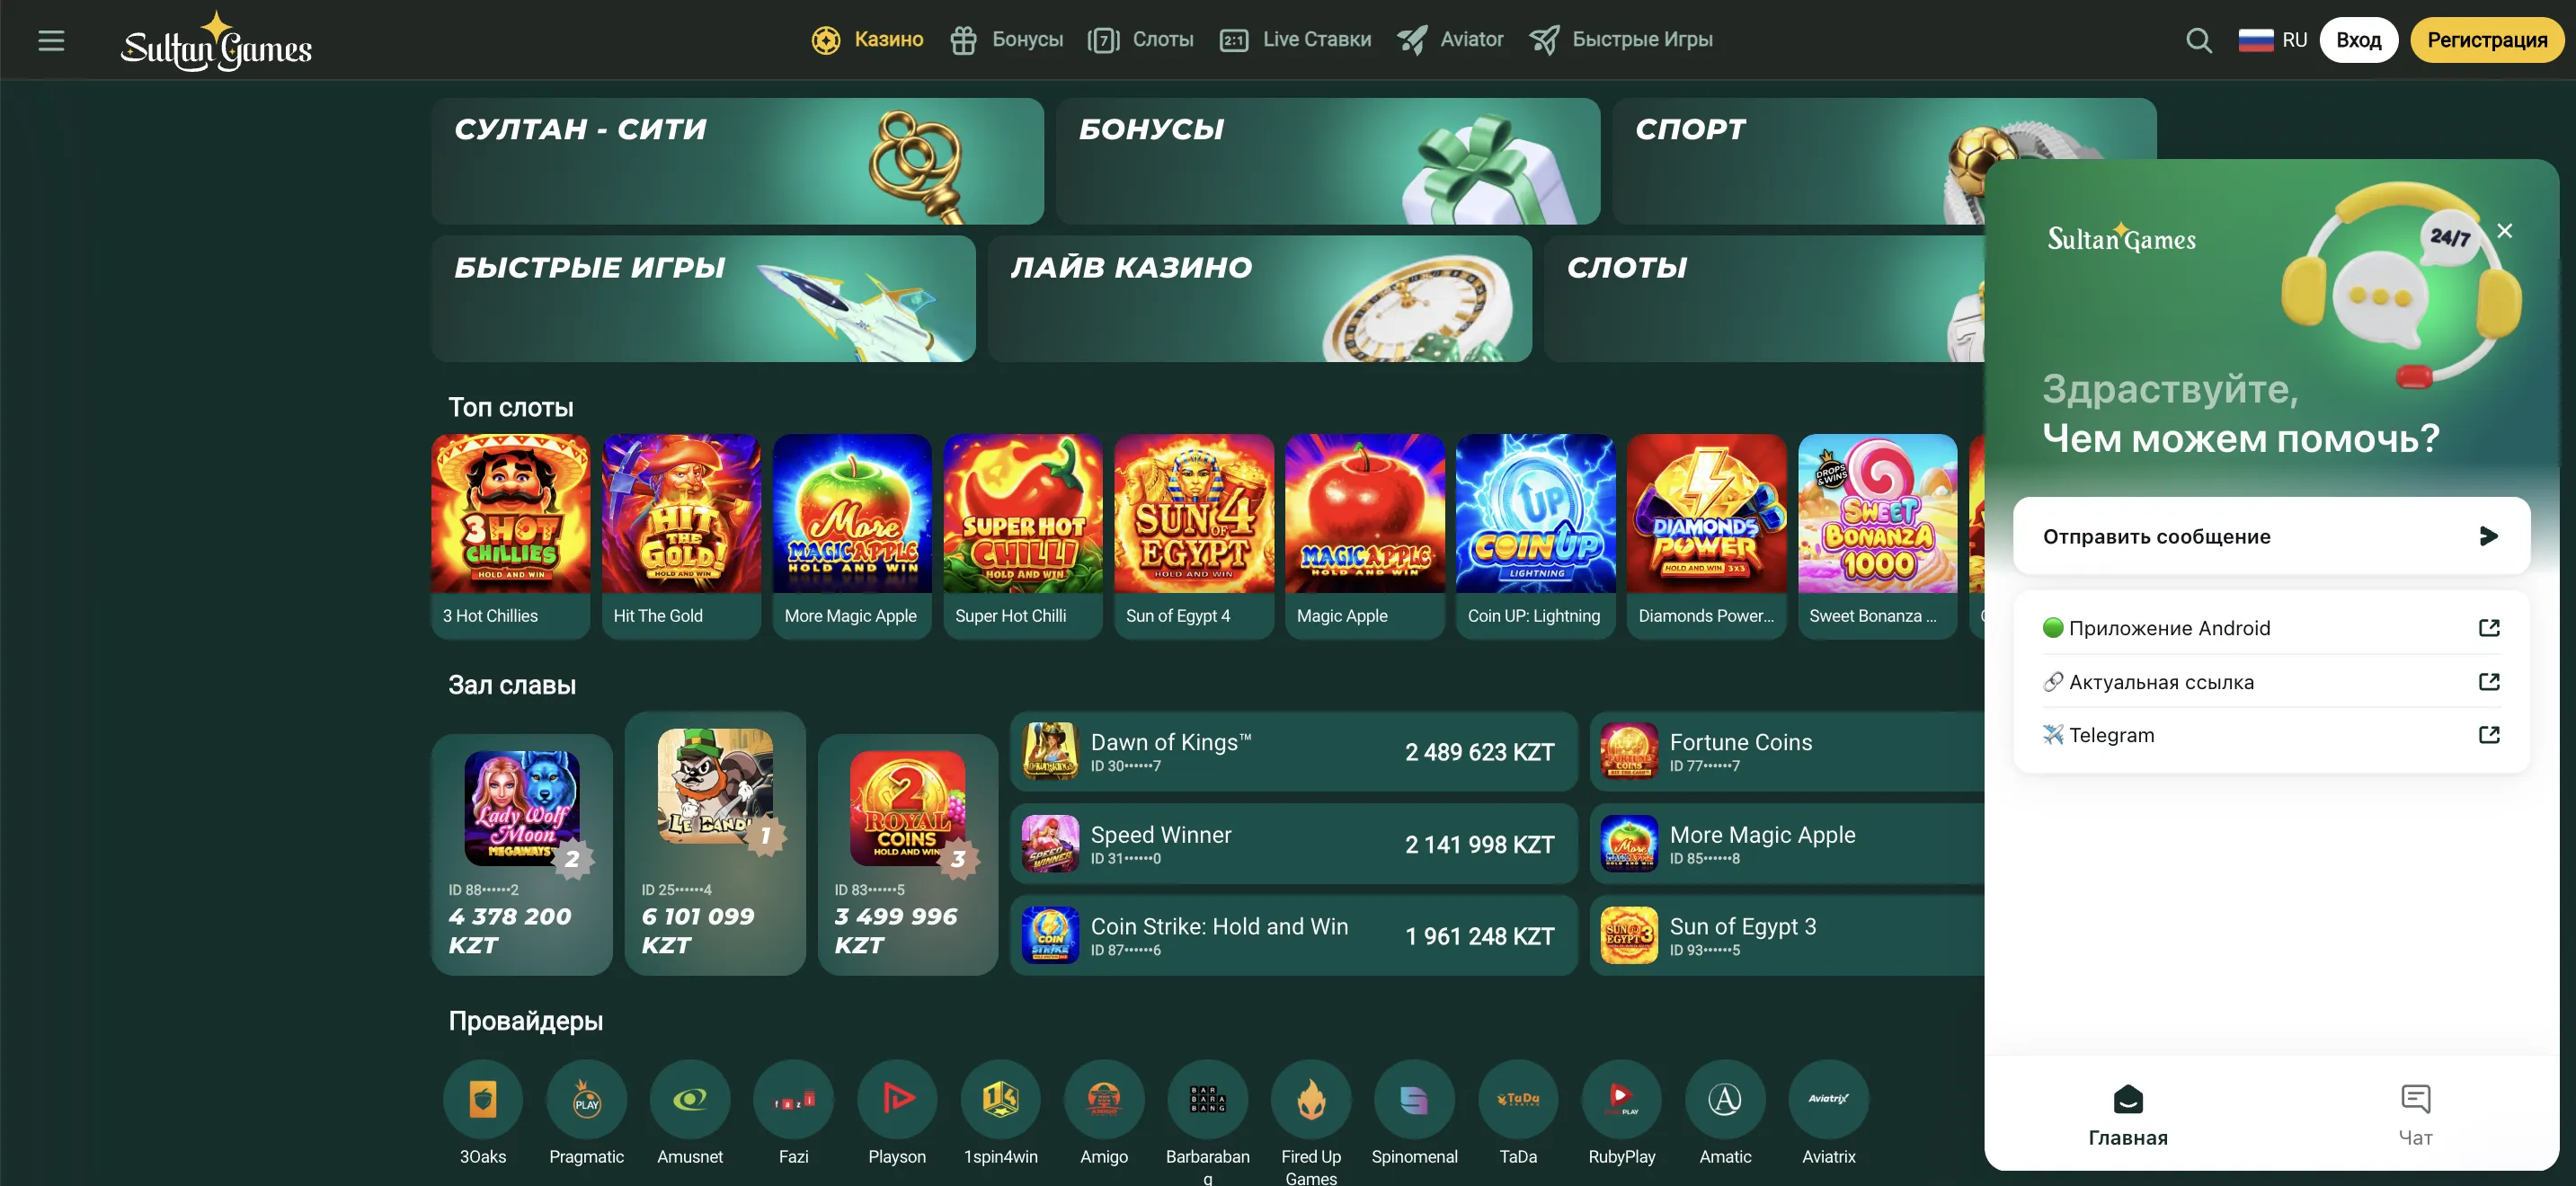
Task: Open the RU language selector
Action: tap(2271, 40)
